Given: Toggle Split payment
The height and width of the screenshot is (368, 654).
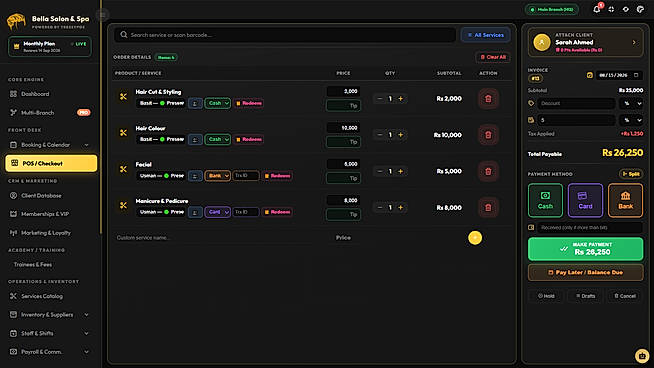Looking at the screenshot, I should pos(631,174).
